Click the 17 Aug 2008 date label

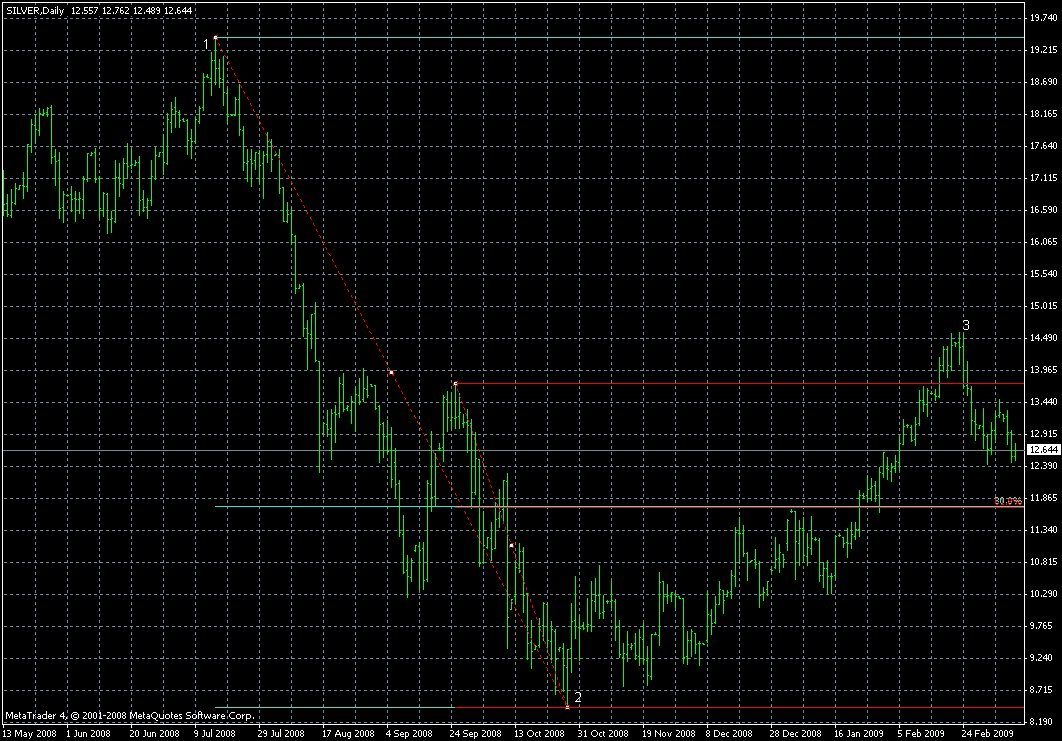point(348,734)
